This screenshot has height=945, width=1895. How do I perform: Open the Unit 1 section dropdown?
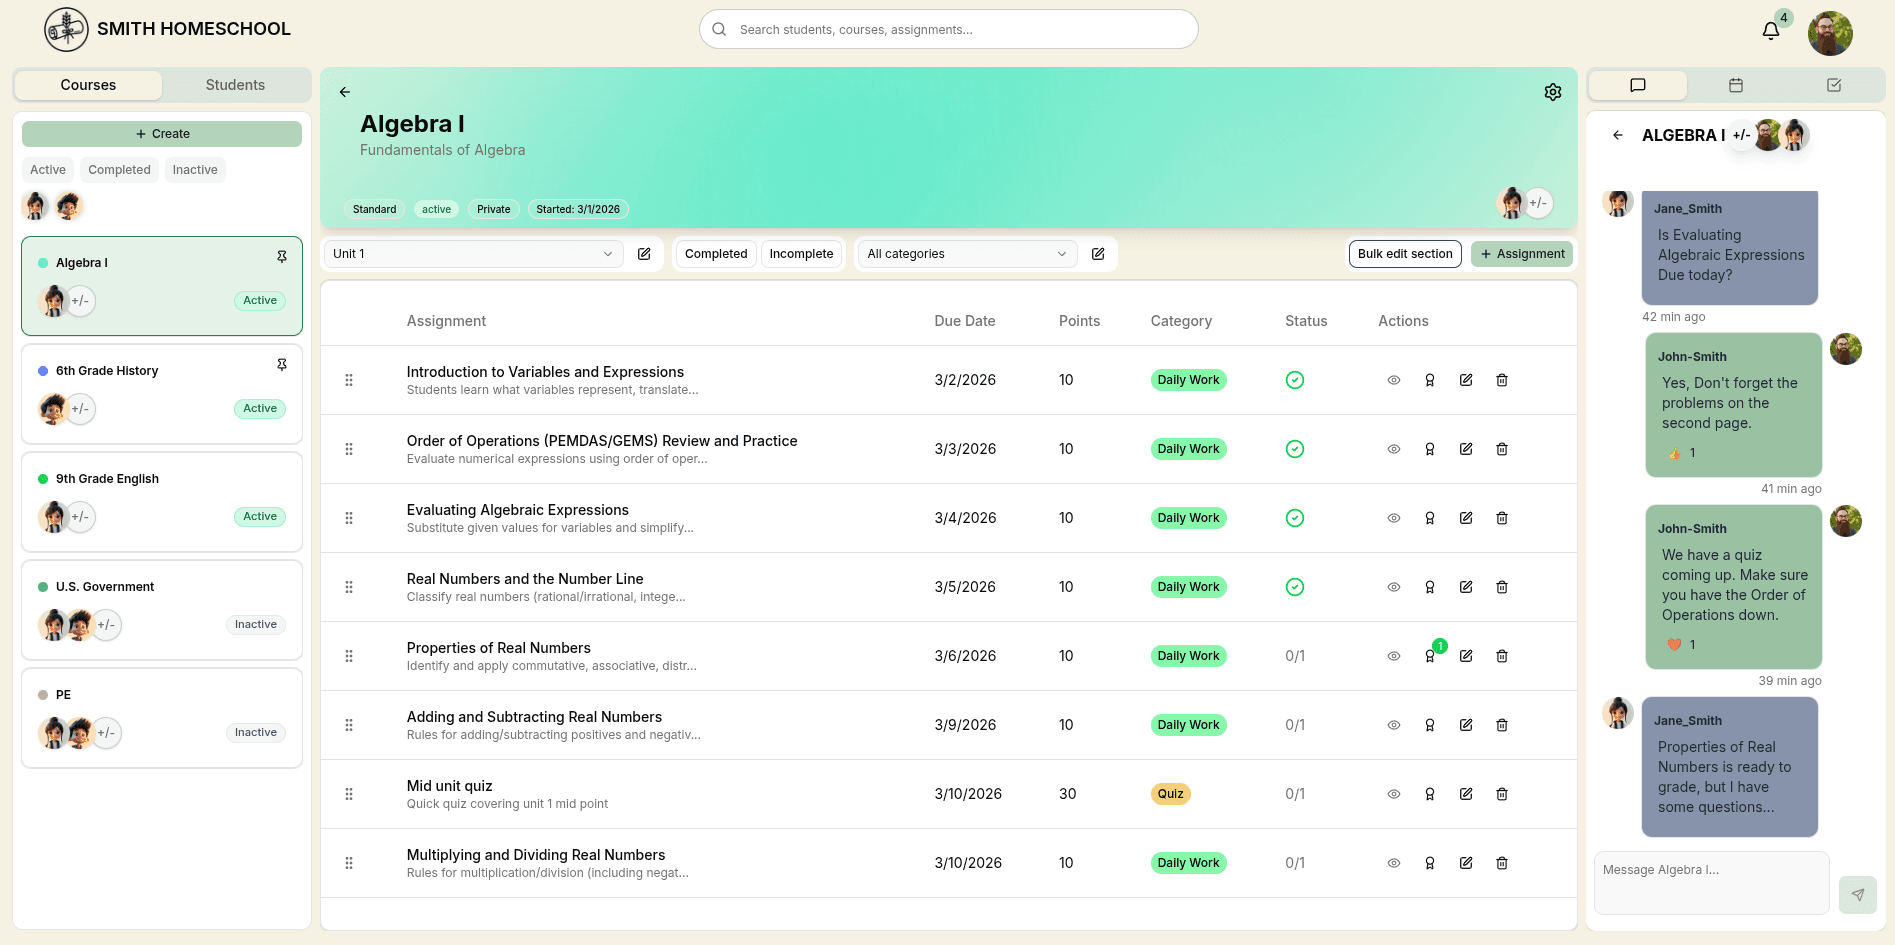pos(471,253)
